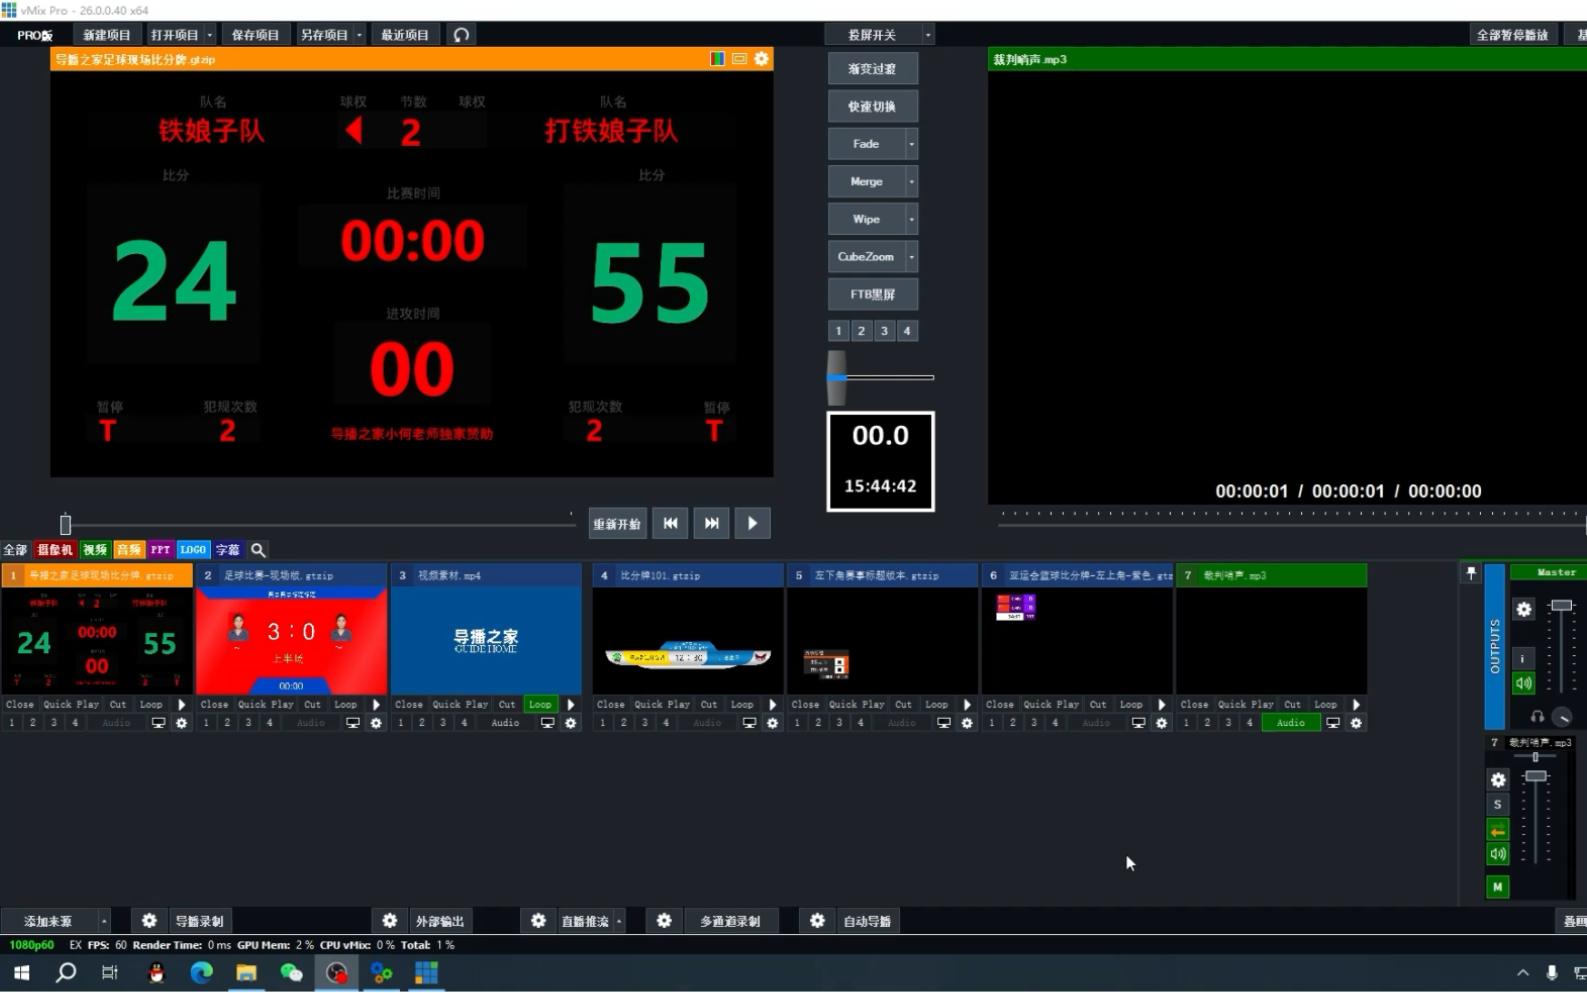Mute the Master audio speaker button
The width and height of the screenshot is (1587, 993).
(x=1523, y=684)
